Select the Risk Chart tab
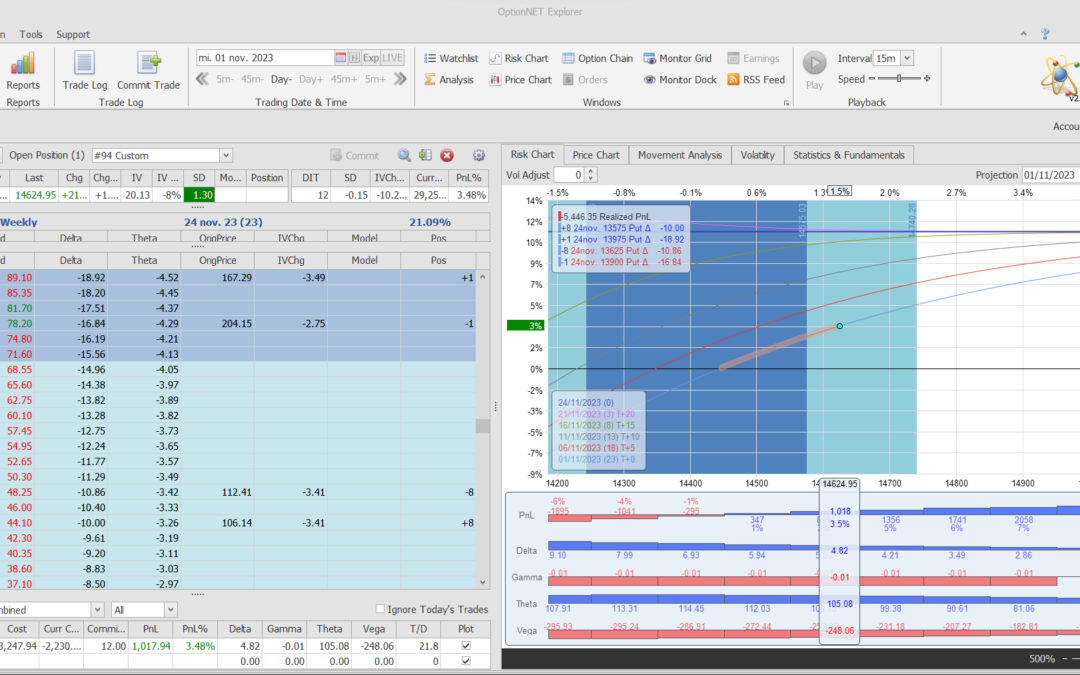The image size is (1080, 675). point(532,154)
